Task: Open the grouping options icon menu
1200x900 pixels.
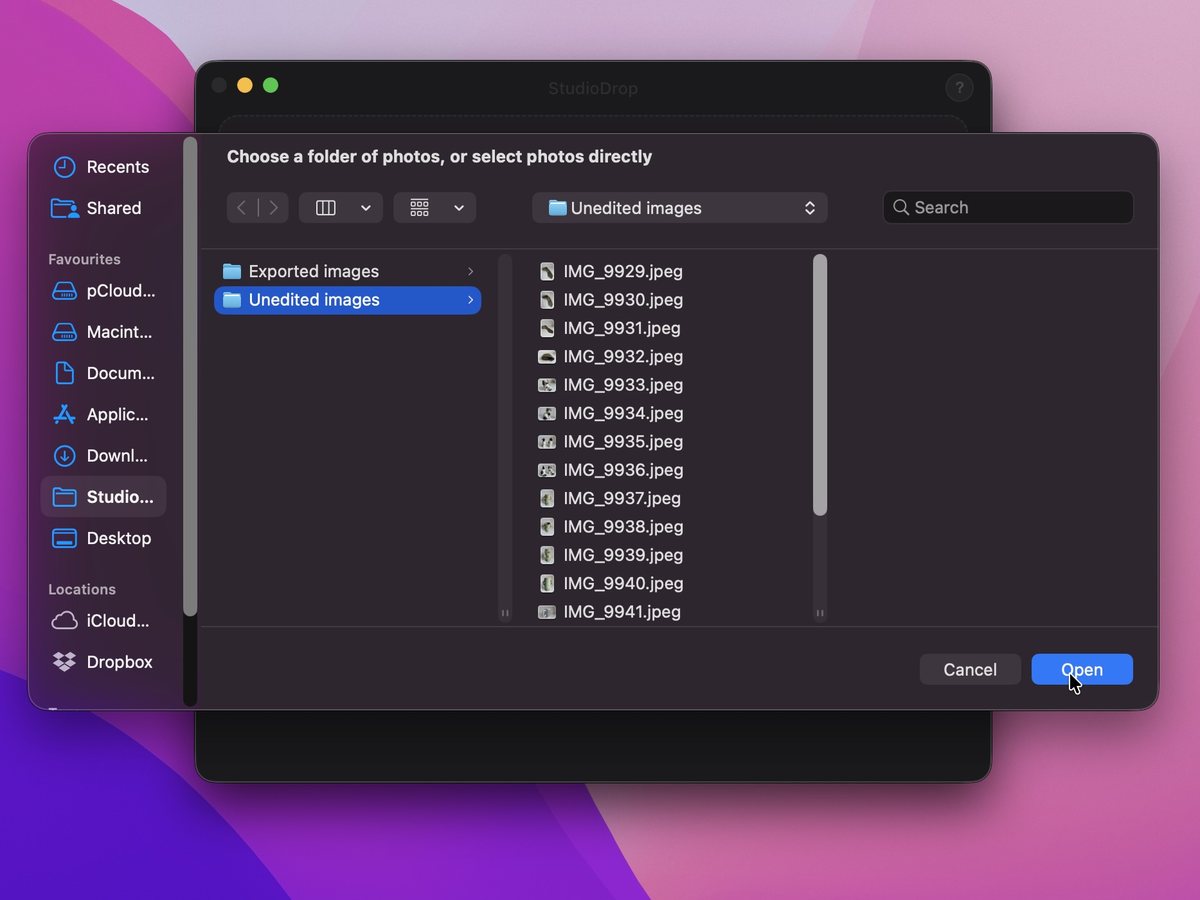Action: coord(435,208)
